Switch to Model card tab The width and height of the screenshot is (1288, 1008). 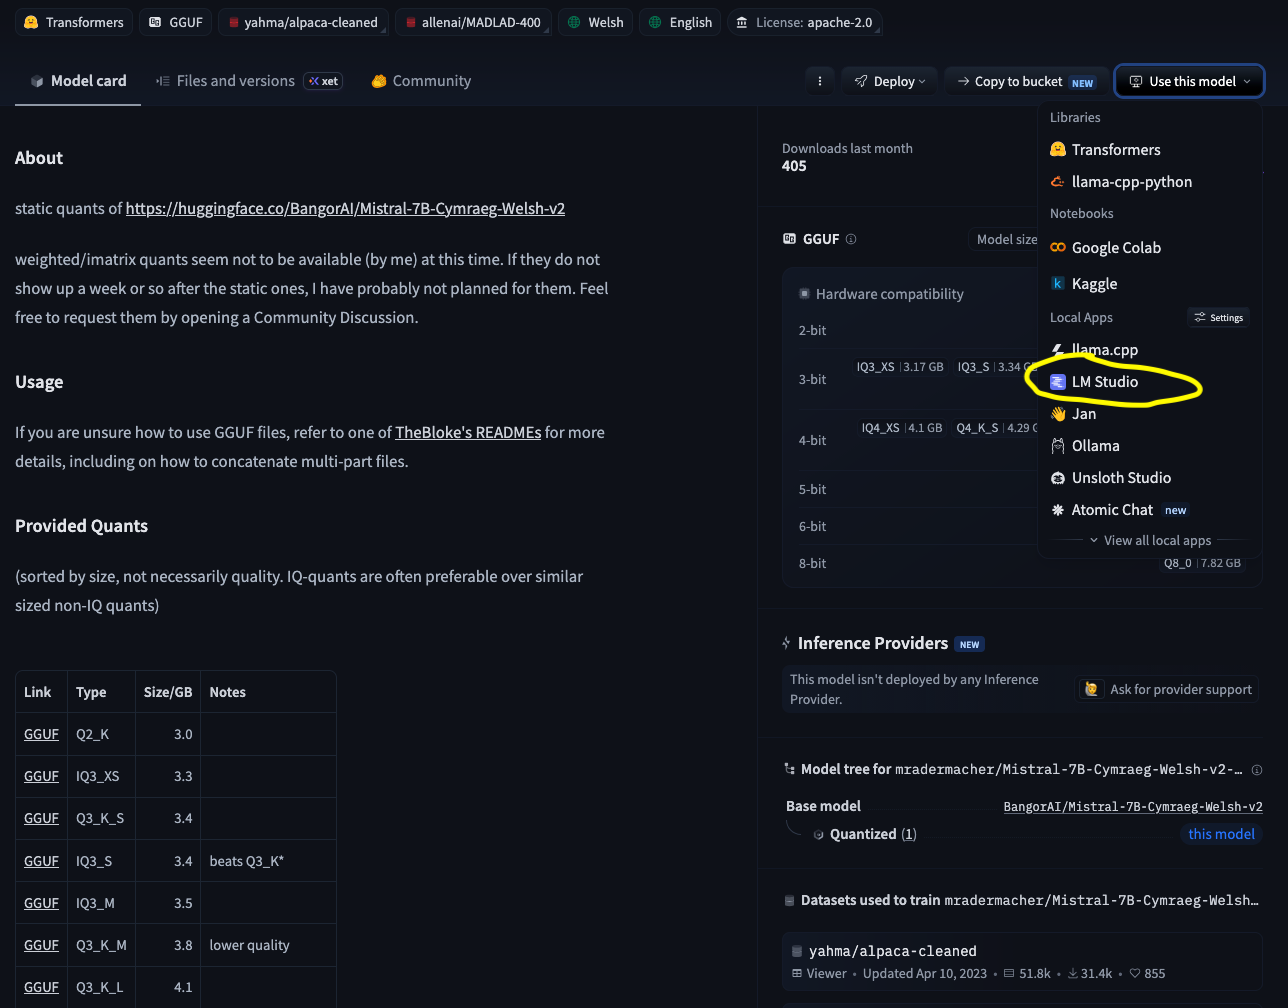78,81
